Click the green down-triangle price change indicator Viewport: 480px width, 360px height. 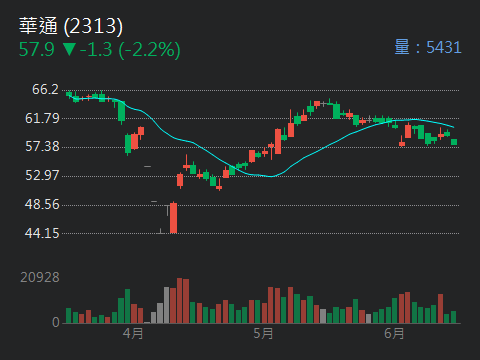coord(69,49)
